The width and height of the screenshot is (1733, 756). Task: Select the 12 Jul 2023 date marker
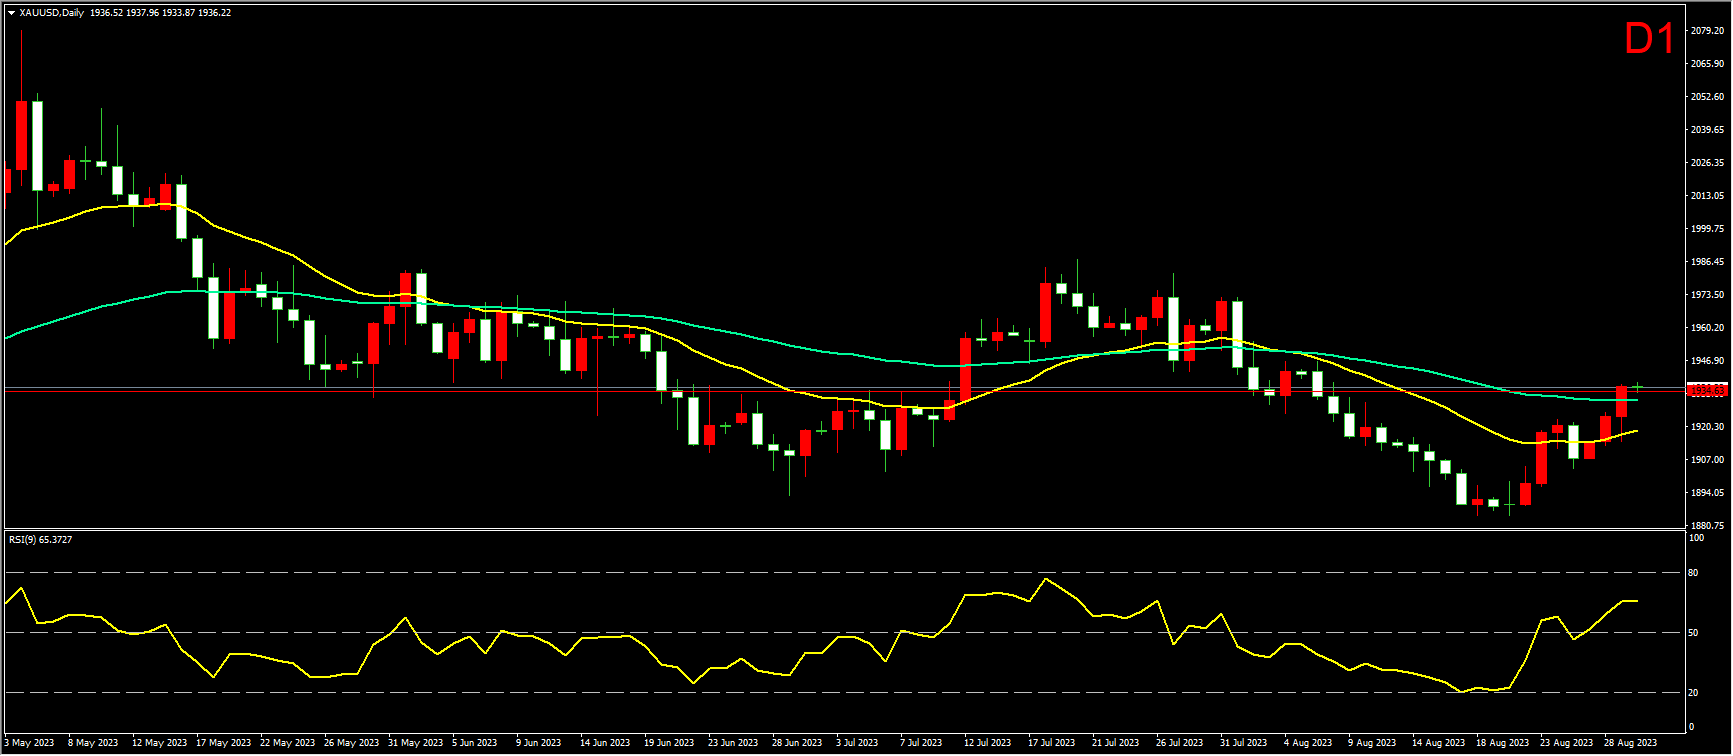click(x=989, y=743)
